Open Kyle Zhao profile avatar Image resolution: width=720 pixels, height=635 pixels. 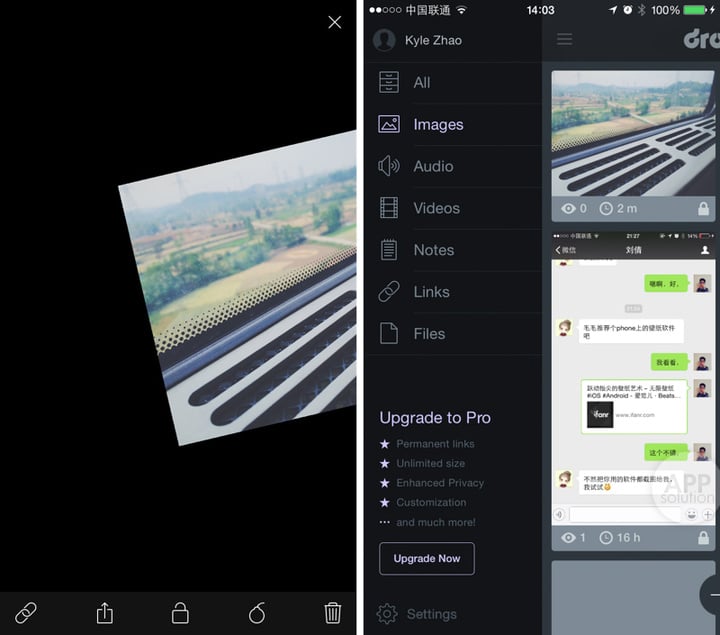[x=384, y=40]
